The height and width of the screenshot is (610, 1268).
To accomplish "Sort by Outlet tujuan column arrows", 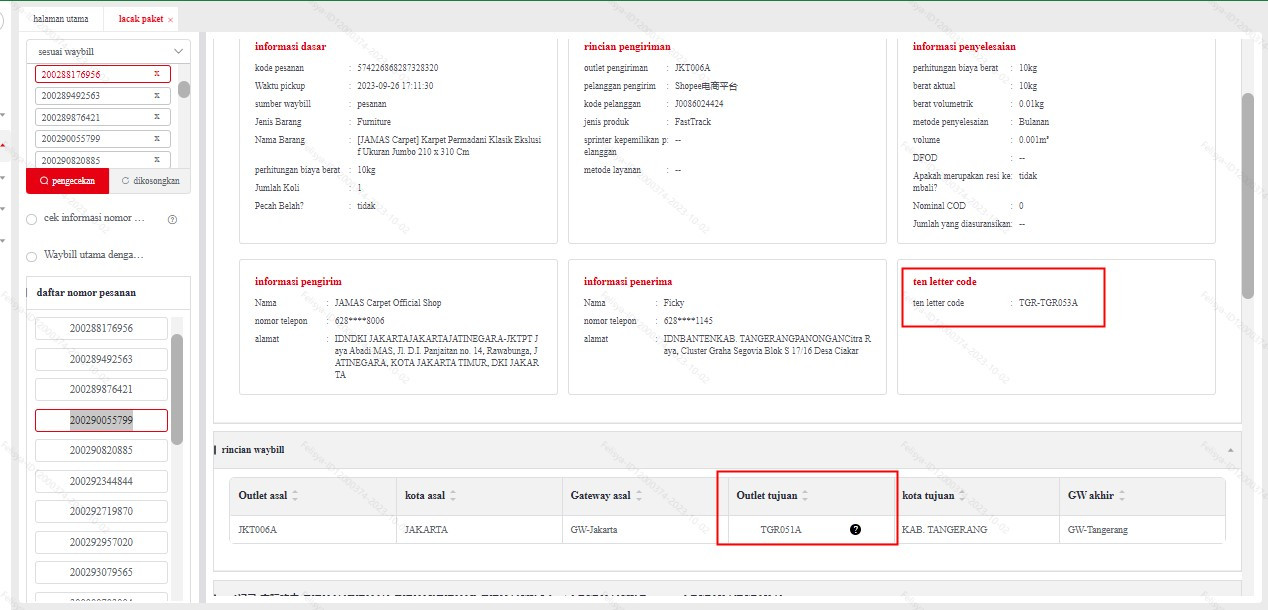I will pos(805,496).
